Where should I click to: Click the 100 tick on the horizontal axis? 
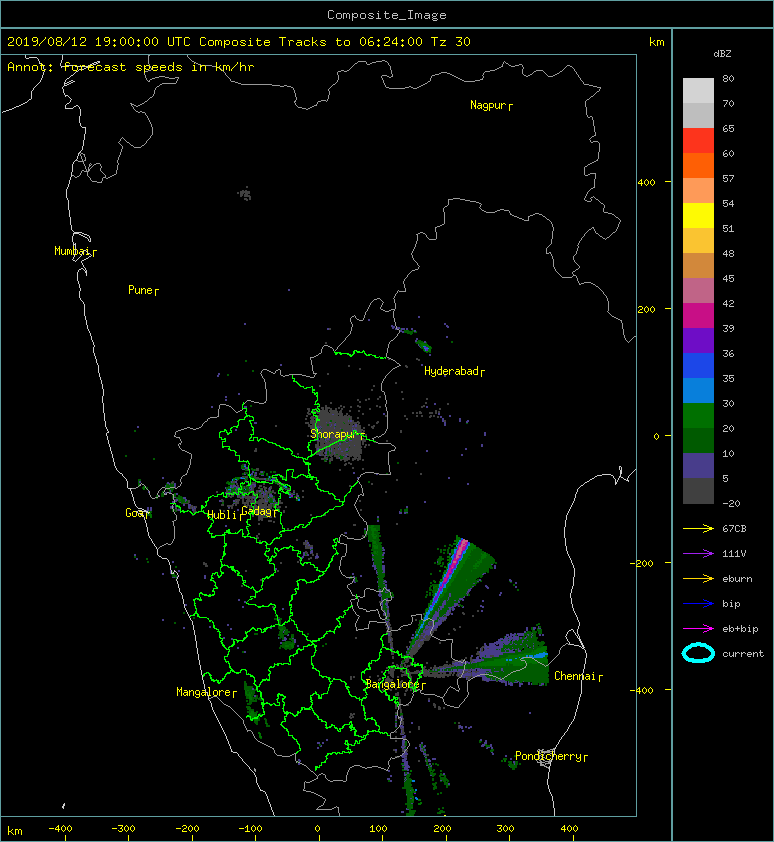coord(379,829)
